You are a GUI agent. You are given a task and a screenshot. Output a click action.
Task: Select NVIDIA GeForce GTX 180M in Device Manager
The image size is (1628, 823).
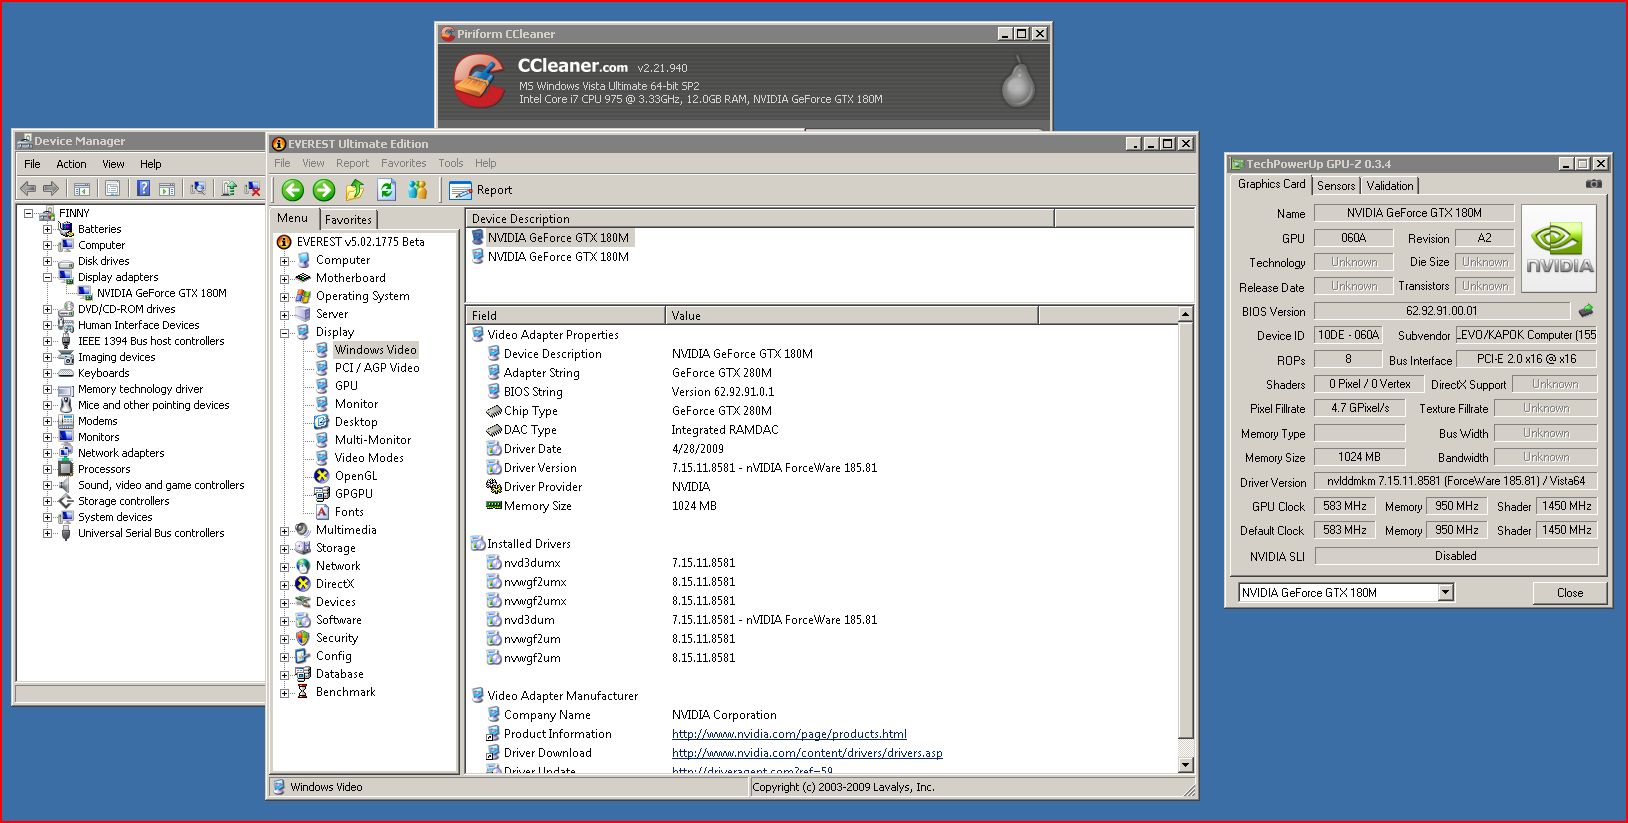tap(161, 293)
